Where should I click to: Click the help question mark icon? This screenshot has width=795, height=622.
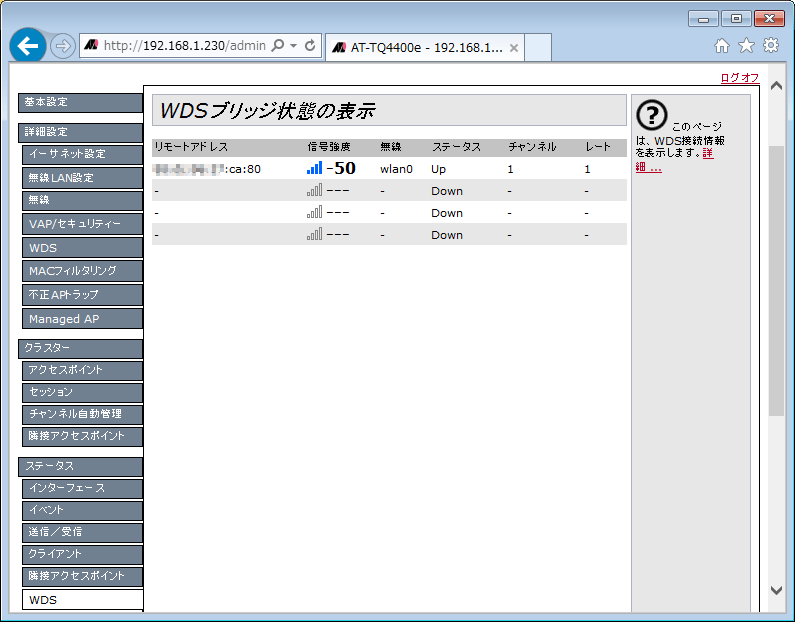coord(651,115)
